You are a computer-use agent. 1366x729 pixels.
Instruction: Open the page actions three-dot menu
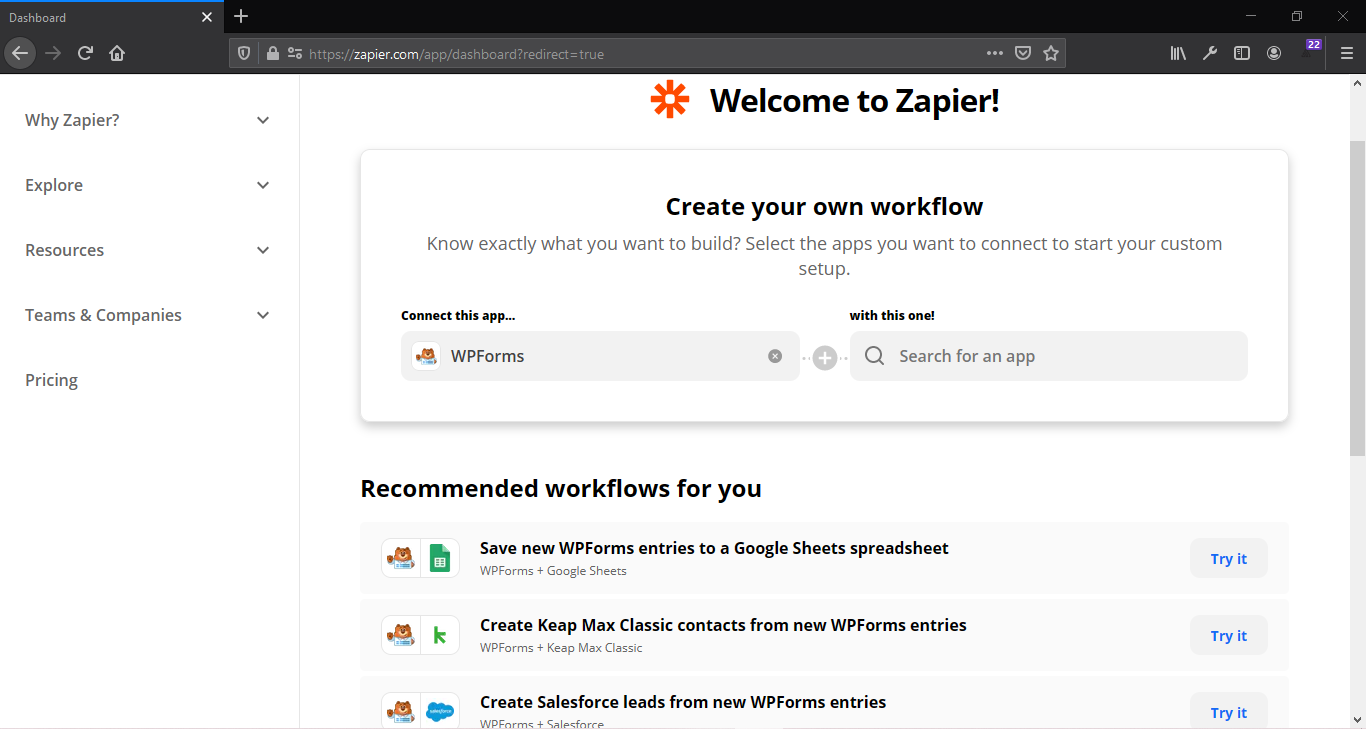pyautogui.click(x=994, y=54)
